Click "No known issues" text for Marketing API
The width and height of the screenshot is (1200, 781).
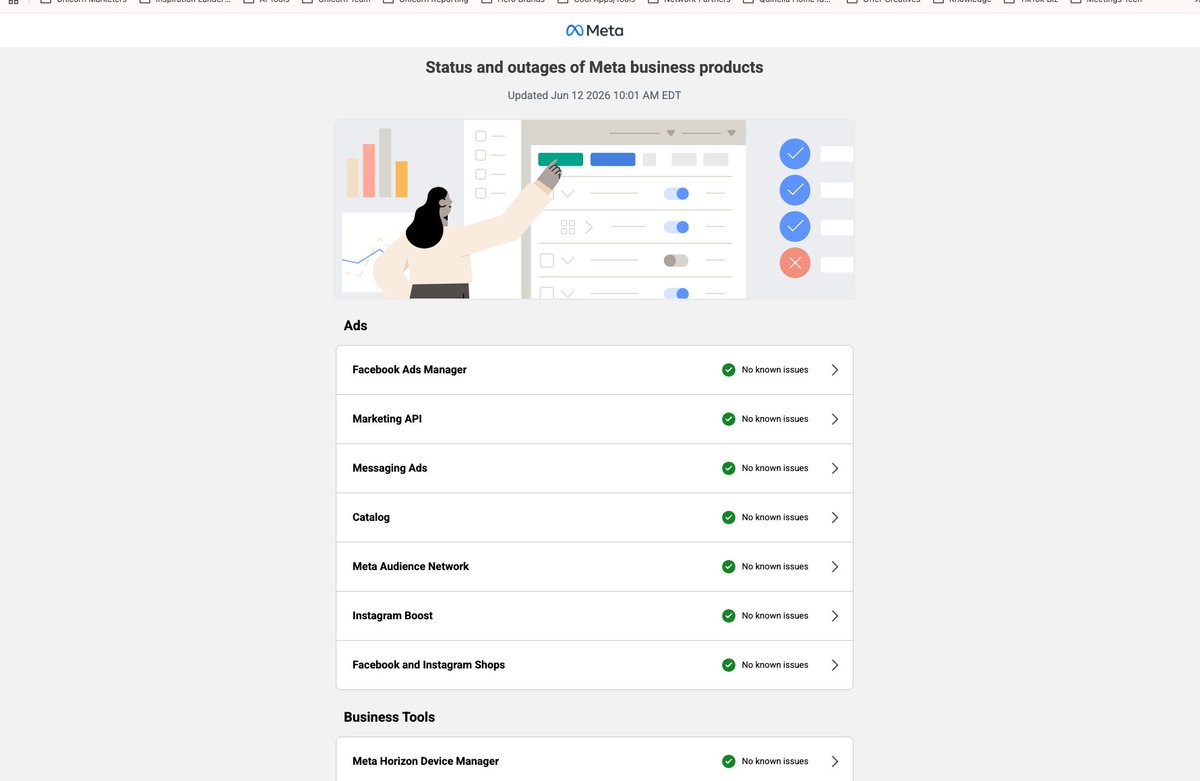coord(775,419)
